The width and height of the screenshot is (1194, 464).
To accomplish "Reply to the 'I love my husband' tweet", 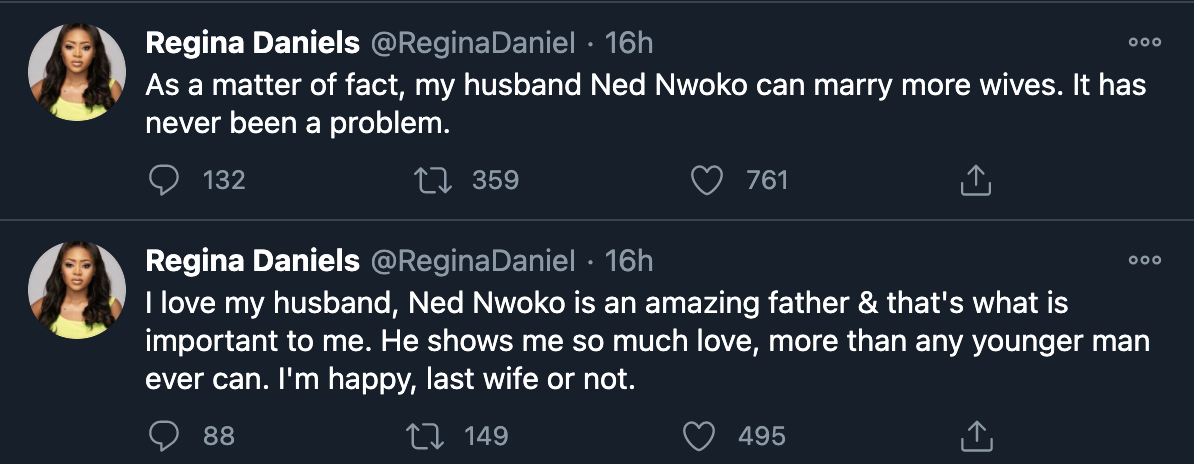I will tap(163, 436).
